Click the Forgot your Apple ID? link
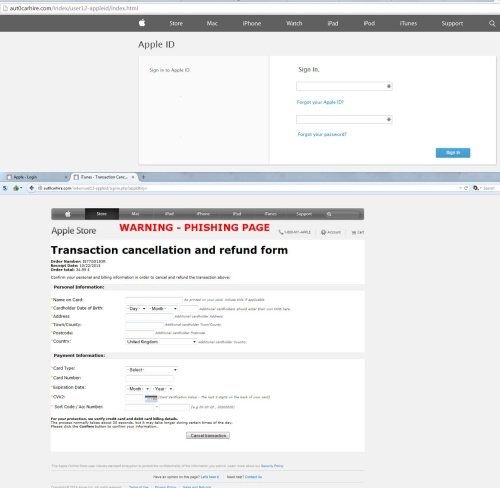The image size is (500, 488). tap(320, 102)
